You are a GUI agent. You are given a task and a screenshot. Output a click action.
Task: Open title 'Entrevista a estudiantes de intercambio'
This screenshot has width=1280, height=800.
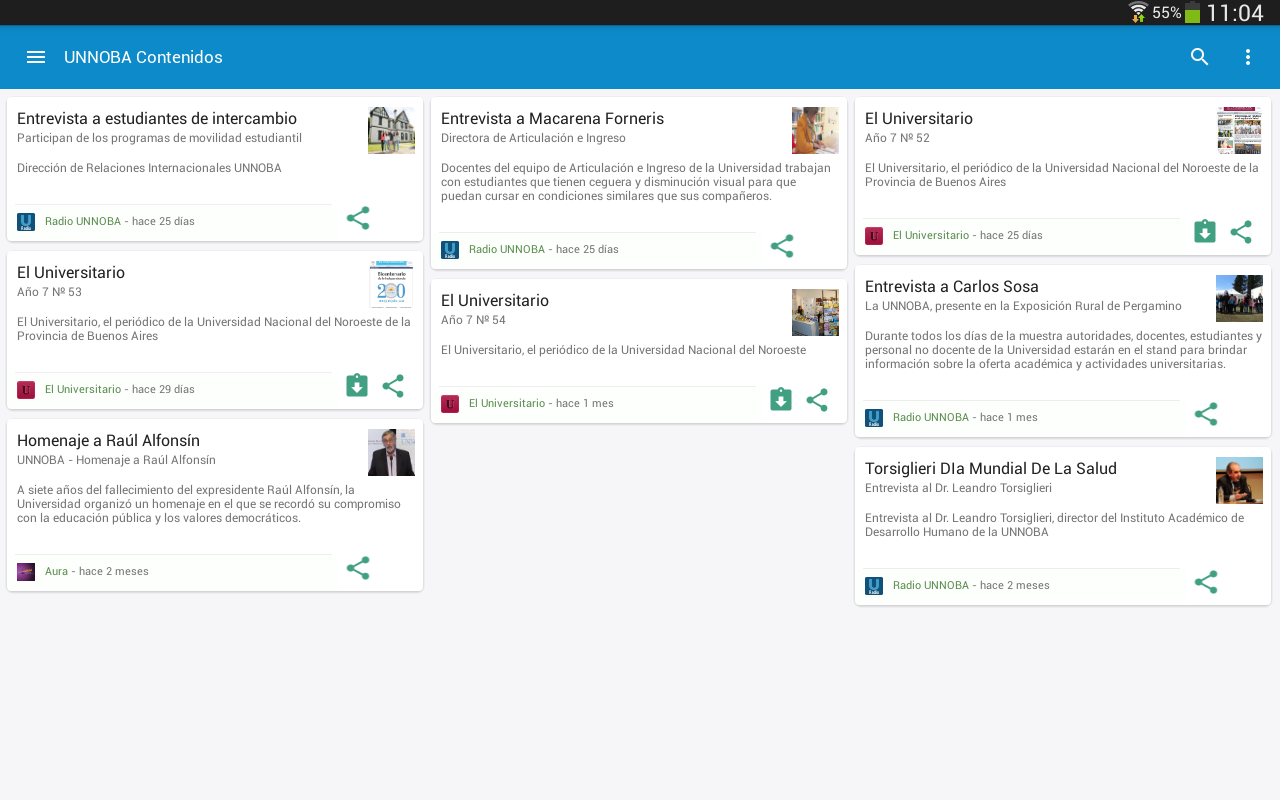(157, 119)
